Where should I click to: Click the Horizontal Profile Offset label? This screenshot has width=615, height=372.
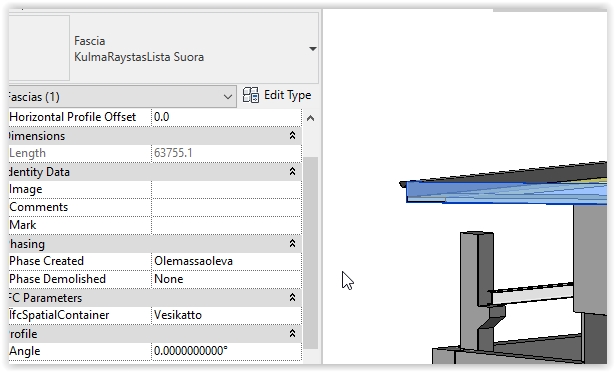[x=73, y=117]
